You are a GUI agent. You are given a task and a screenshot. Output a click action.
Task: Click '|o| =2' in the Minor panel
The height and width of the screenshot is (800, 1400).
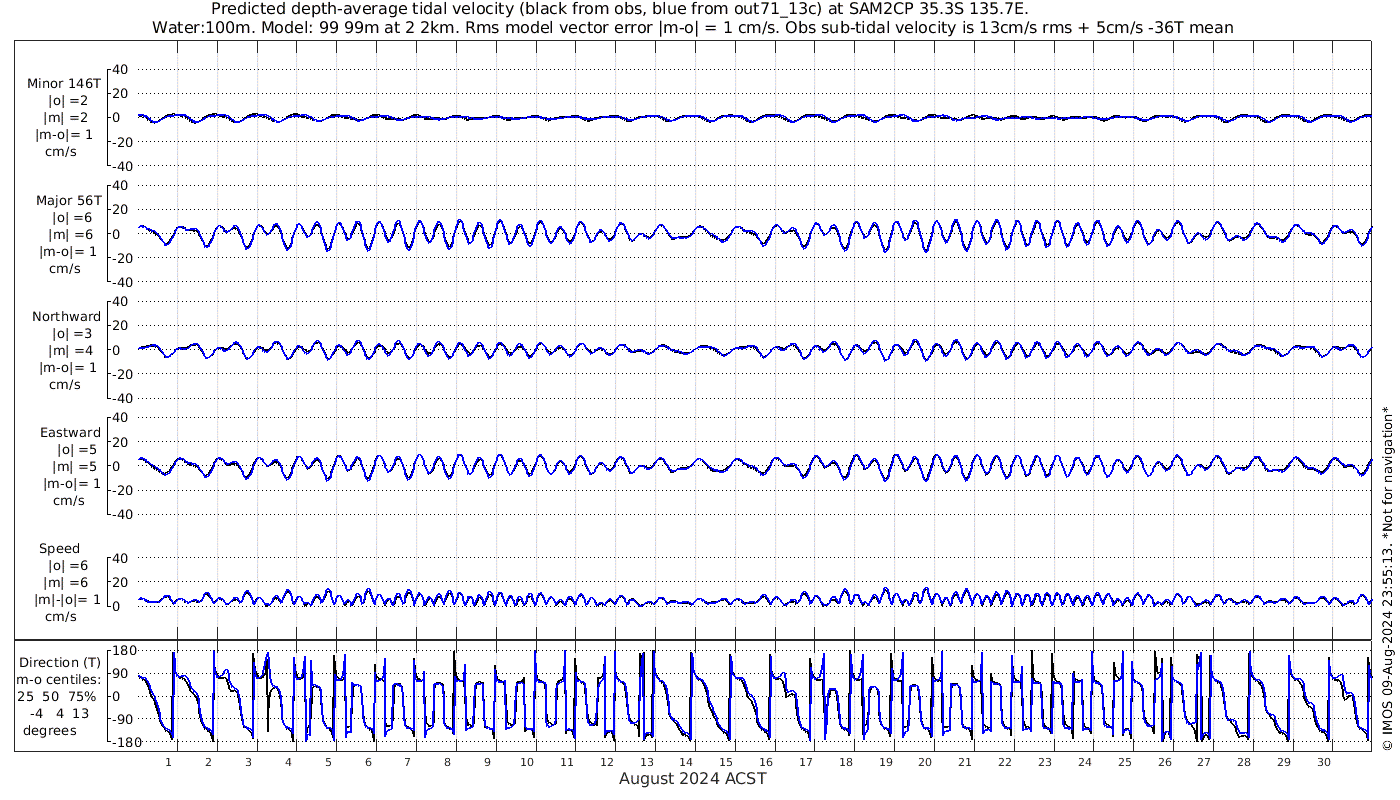point(70,100)
